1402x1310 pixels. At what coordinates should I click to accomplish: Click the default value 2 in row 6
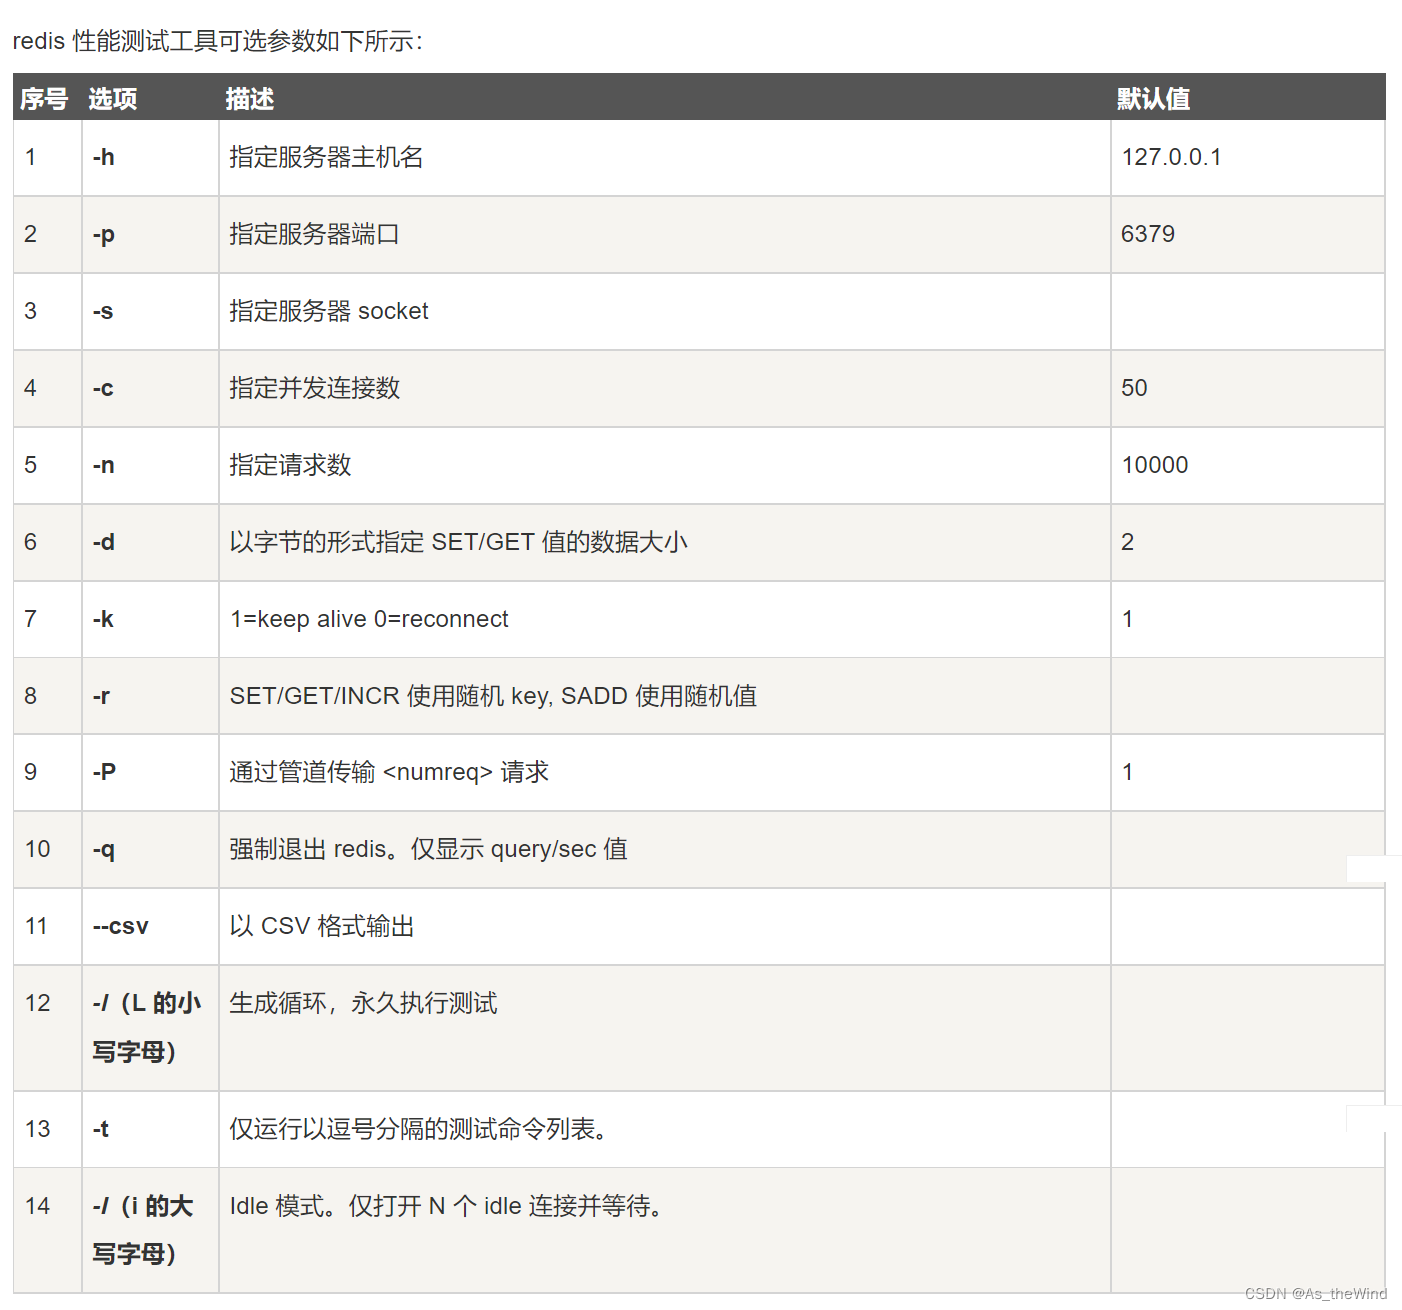click(x=1128, y=542)
